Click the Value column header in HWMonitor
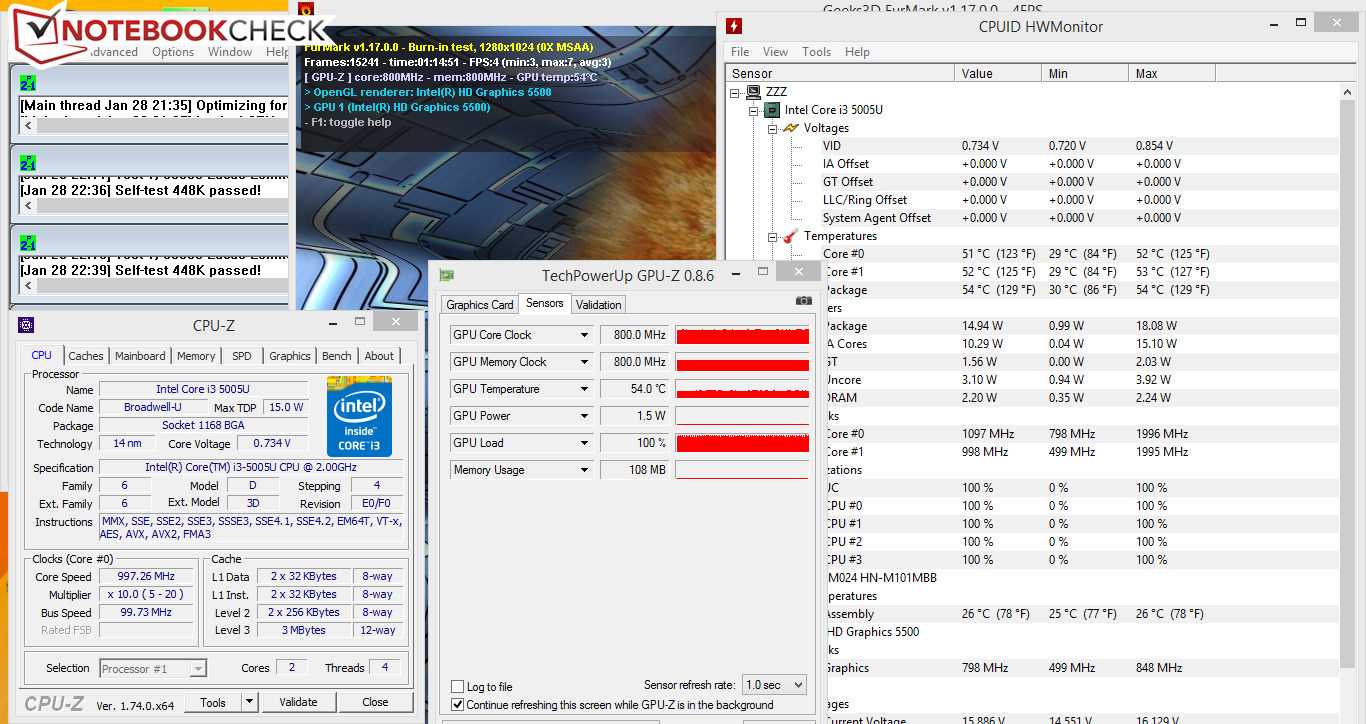 (999, 73)
